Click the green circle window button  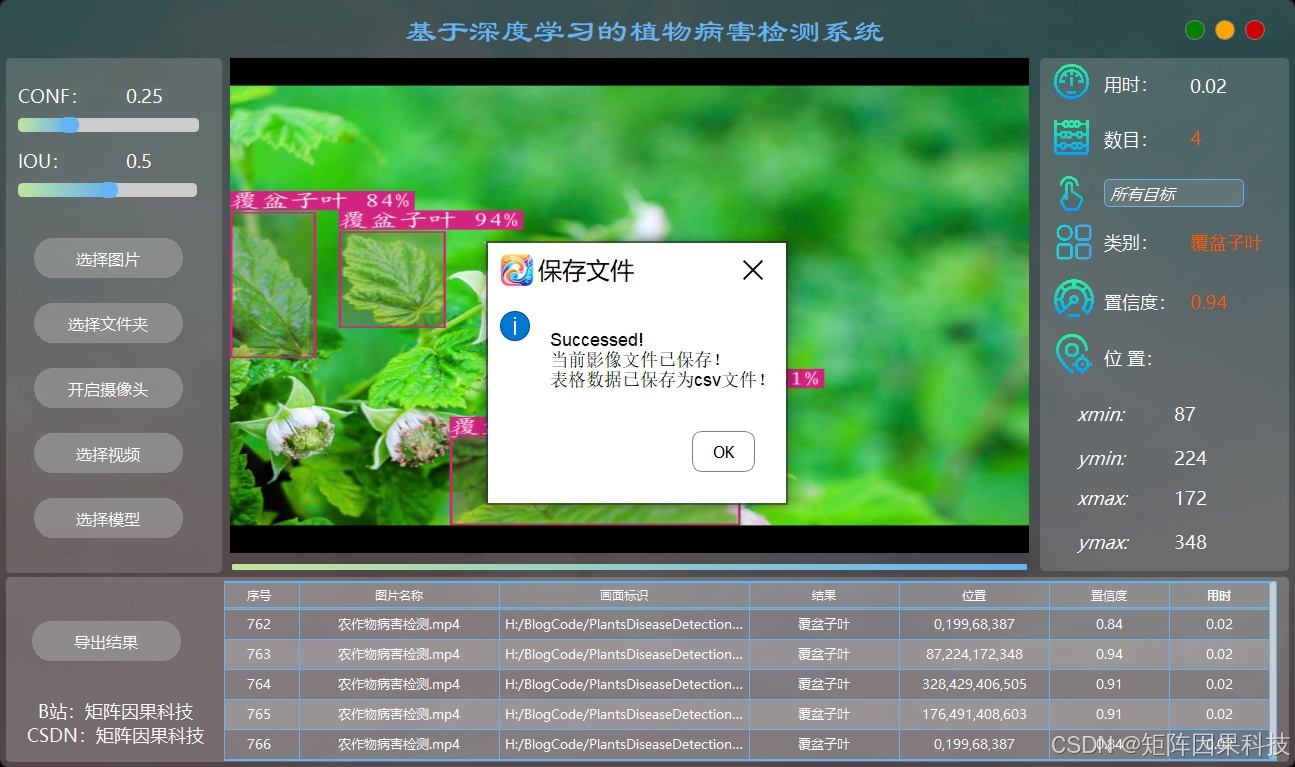(x=1195, y=30)
